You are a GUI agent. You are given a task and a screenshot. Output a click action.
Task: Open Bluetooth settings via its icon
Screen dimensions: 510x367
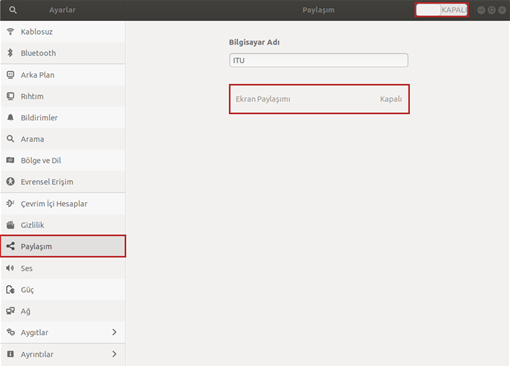tap(10, 53)
